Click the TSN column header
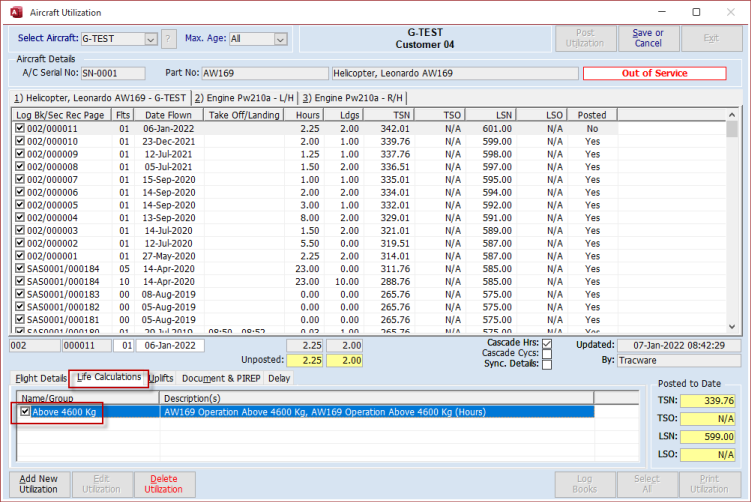Screen dimensions: 751x502 [x=389, y=115]
